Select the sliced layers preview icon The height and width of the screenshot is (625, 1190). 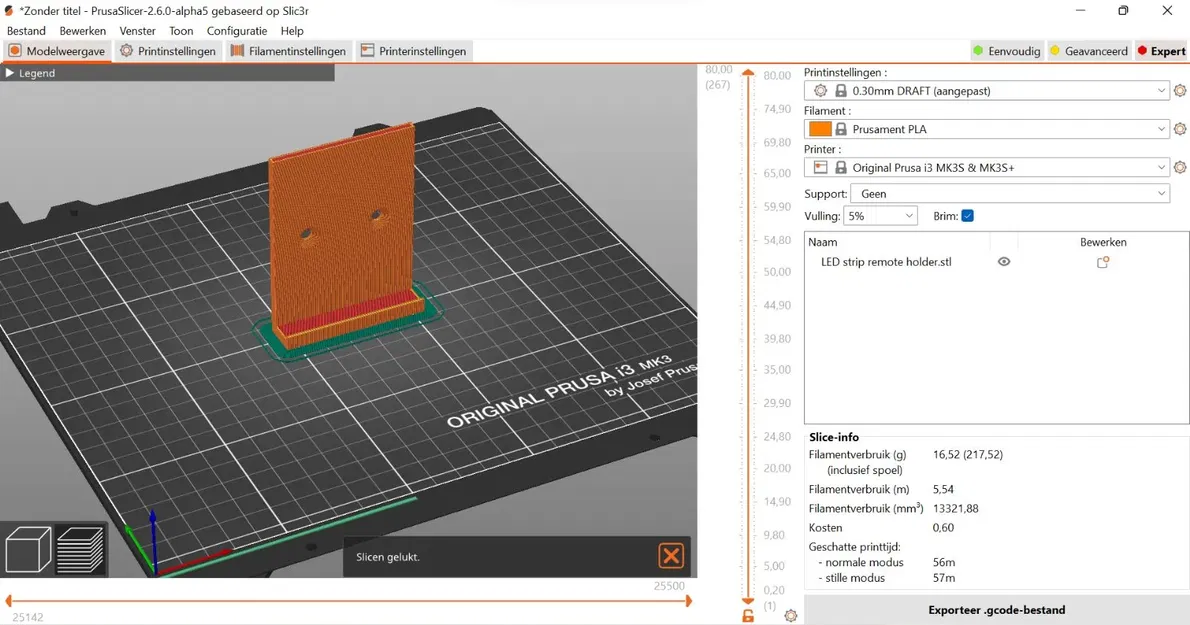80,550
